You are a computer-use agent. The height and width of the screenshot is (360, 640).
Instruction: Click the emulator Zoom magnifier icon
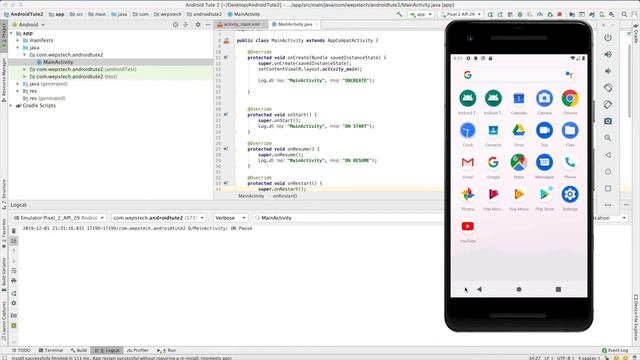tap(608, 138)
